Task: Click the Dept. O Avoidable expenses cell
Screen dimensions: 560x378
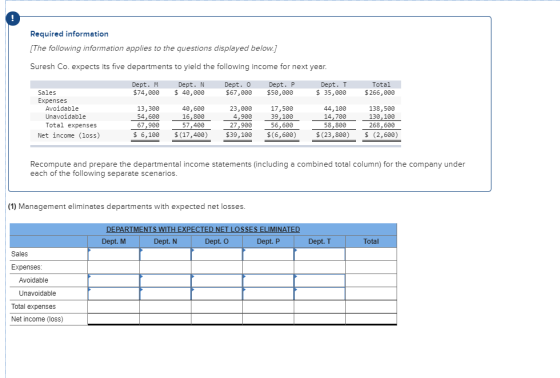Action: tap(217, 280)
